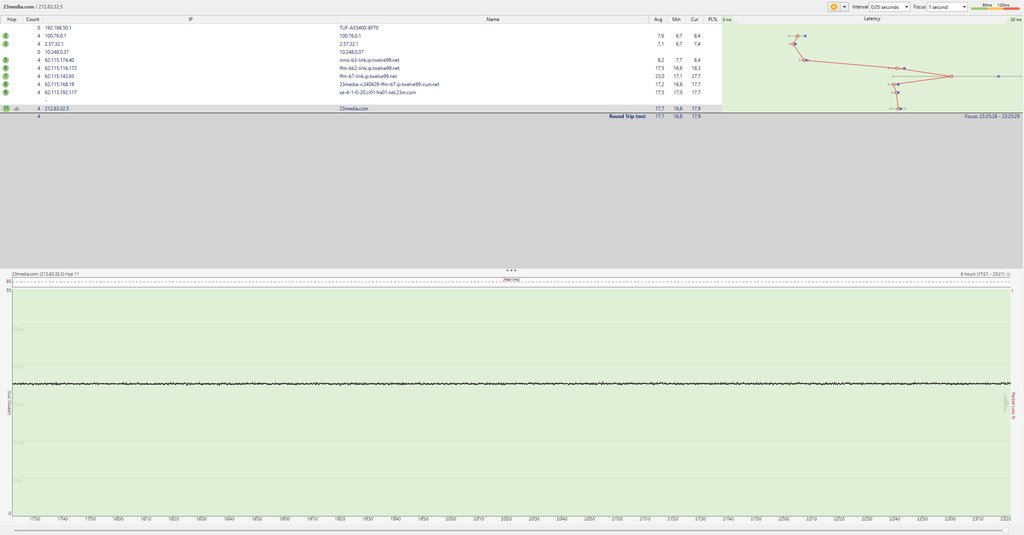Click the green hop circle for 62.113.192.117
The height and width of the screenshot is (535, 1024).
(6, 92)
